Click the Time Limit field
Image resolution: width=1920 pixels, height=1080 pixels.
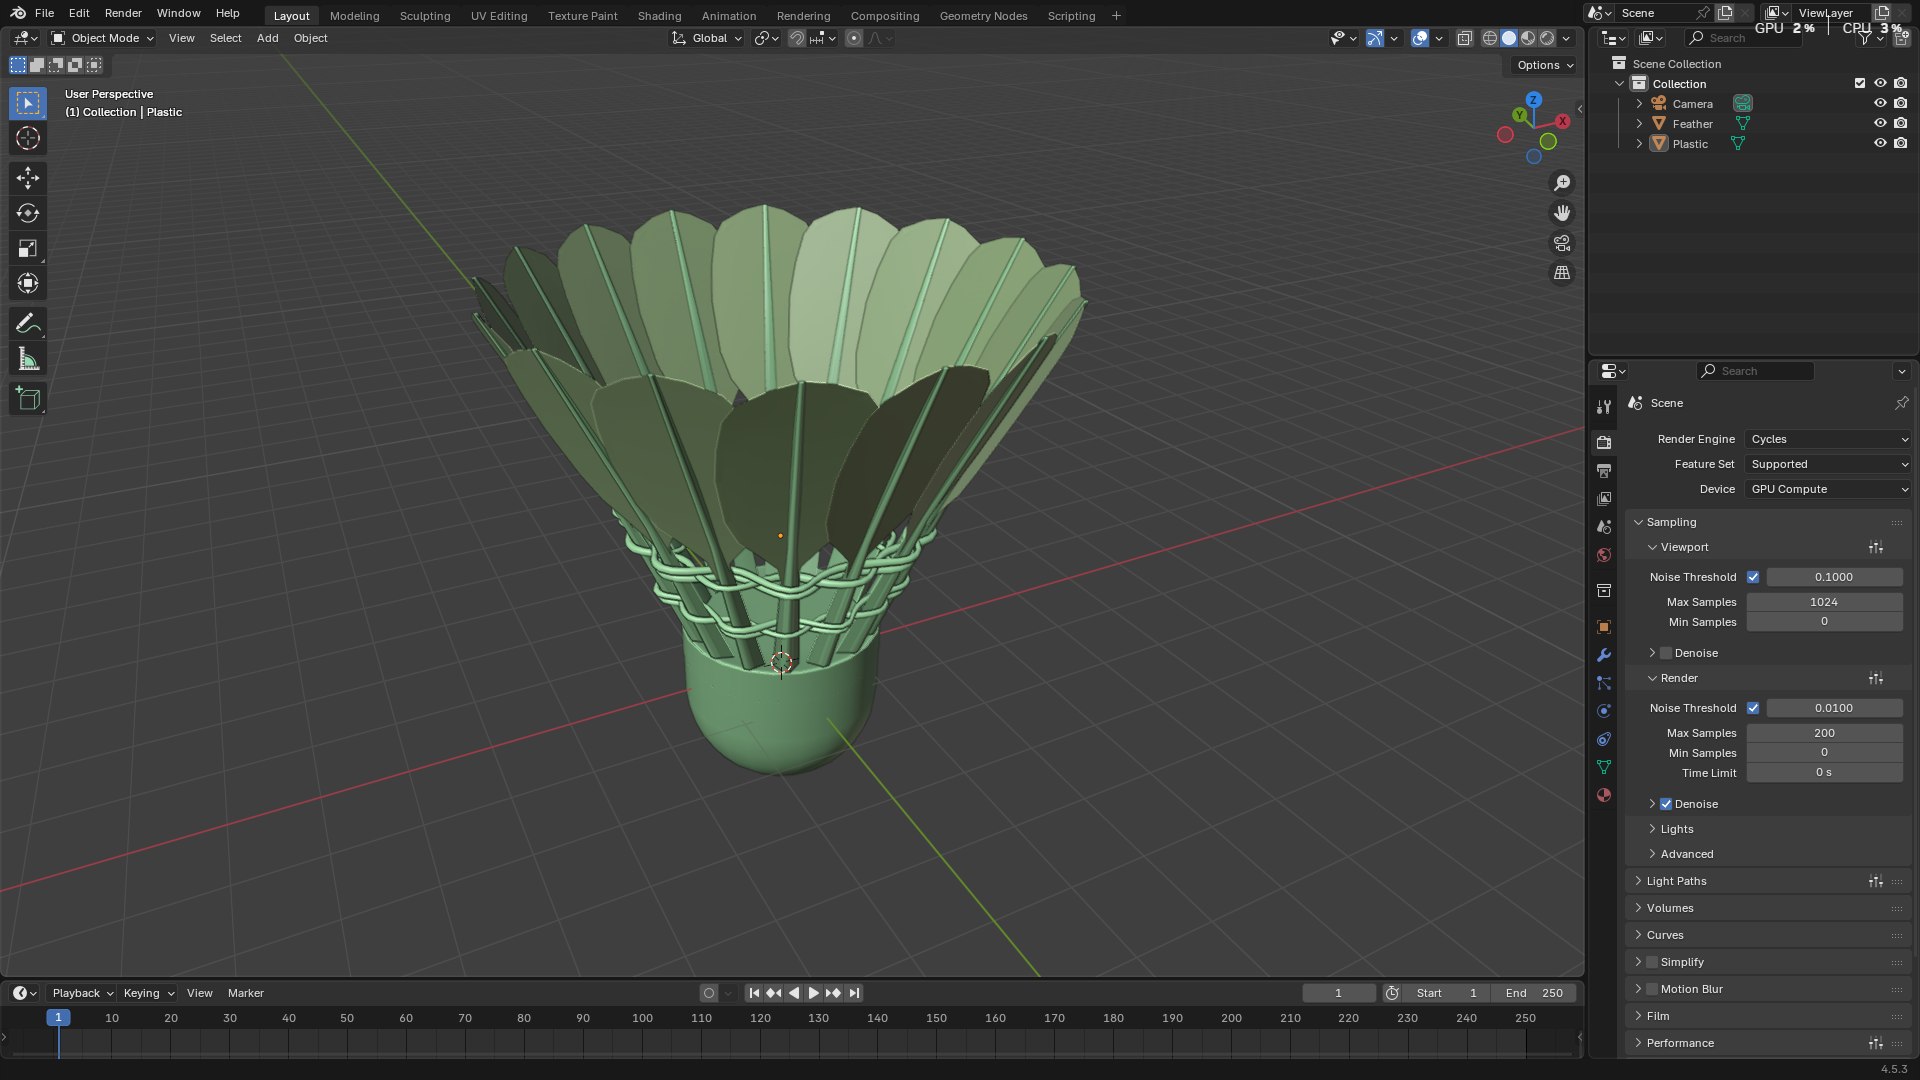(1824, 773)
